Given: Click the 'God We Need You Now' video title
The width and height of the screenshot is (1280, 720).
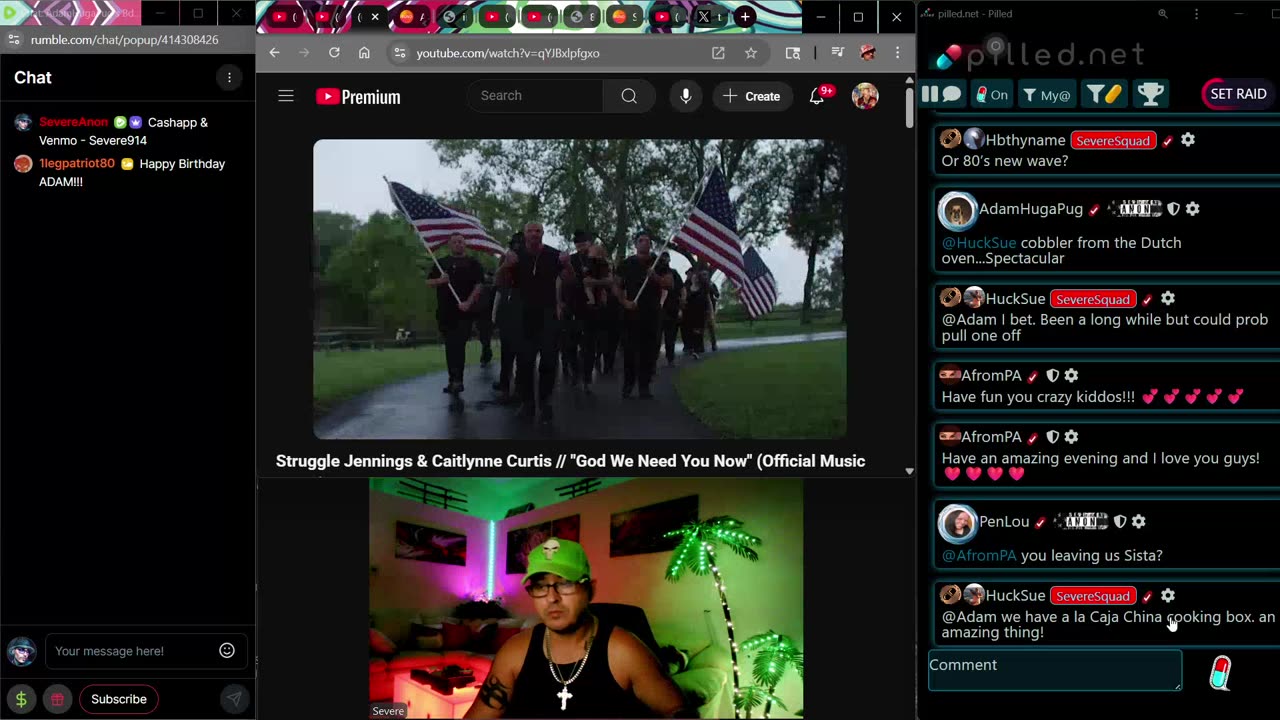Looking at the screenshot, I should (x=570, y=461).
